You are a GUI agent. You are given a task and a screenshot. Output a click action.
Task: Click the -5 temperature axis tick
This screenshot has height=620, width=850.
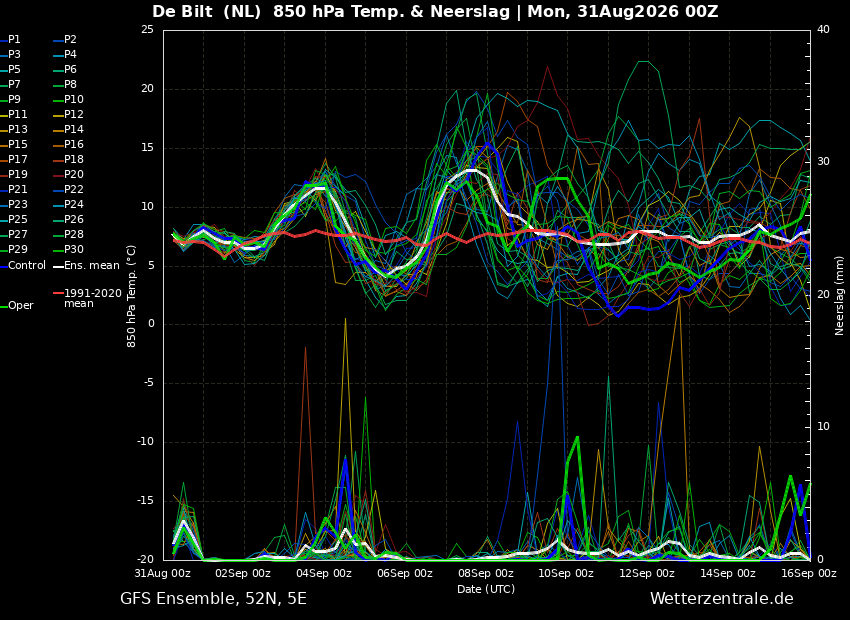point(149,383)
